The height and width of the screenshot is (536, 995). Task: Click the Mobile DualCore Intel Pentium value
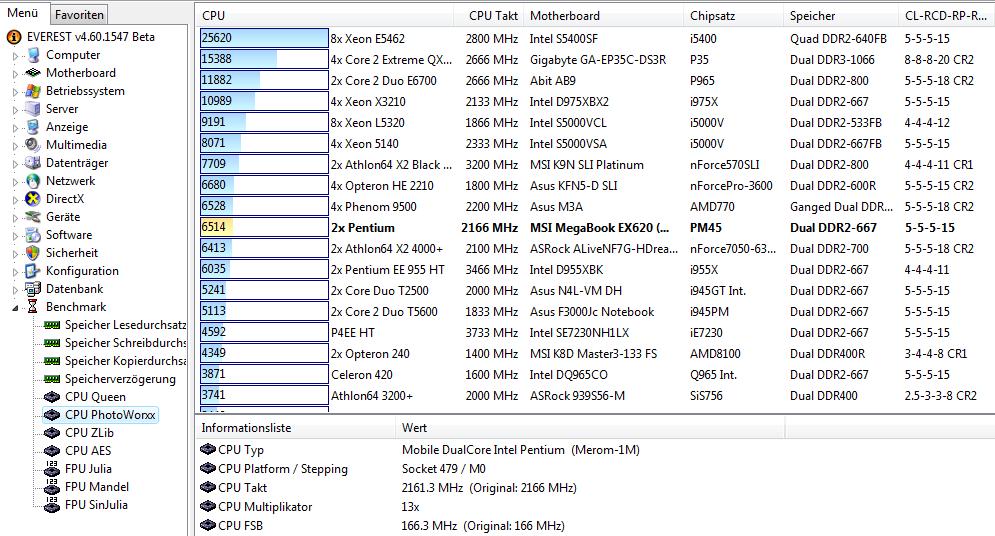520,450
